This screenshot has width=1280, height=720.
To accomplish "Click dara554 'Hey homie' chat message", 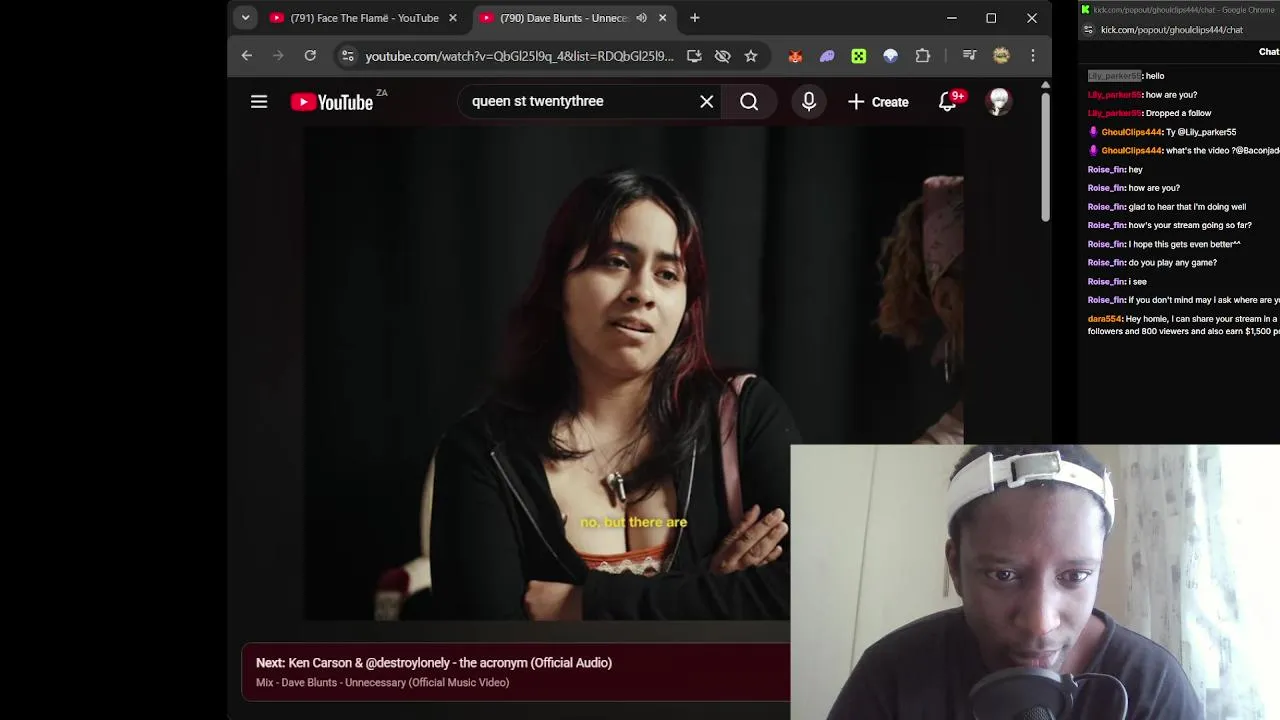I will tap(1183, 325).
